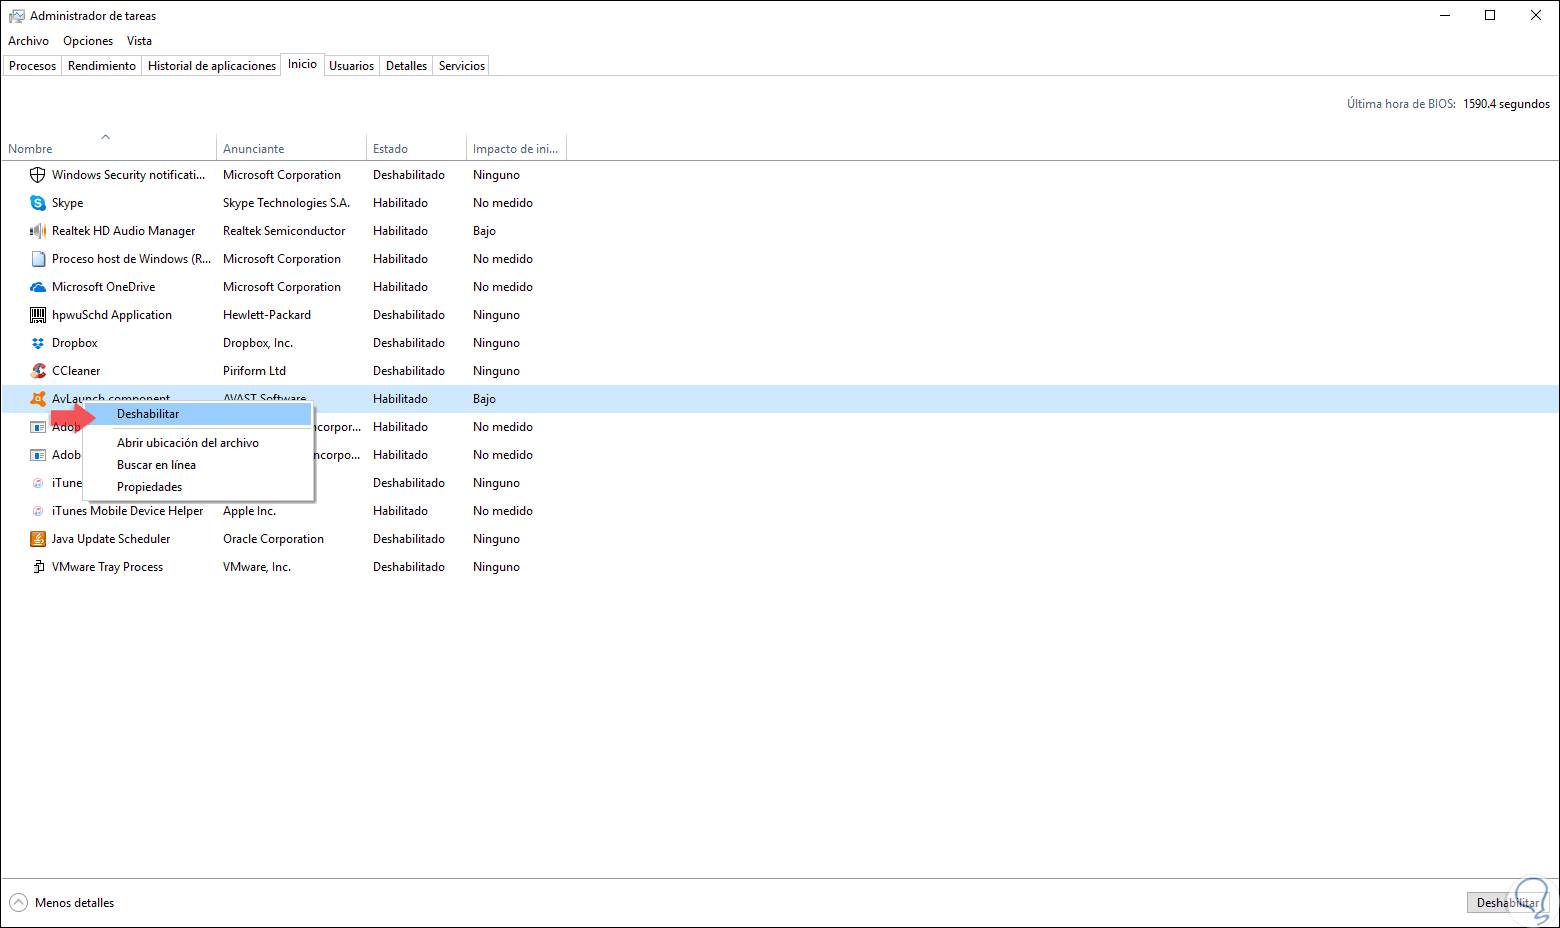Collapse view with Menos detalles arrow icon
Viewport: 1560px width, 928px height.
point(18,902)
